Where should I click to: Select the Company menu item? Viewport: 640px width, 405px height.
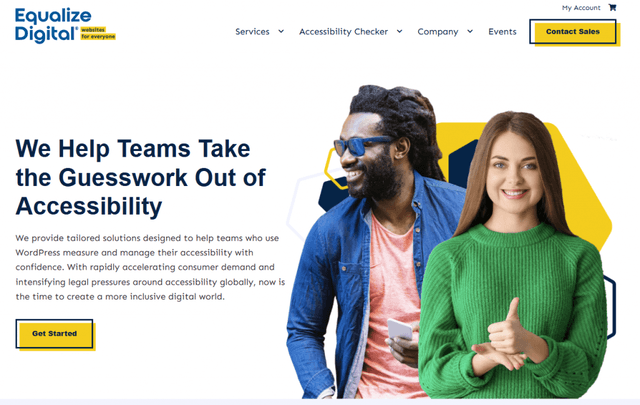tap(438, 32)
